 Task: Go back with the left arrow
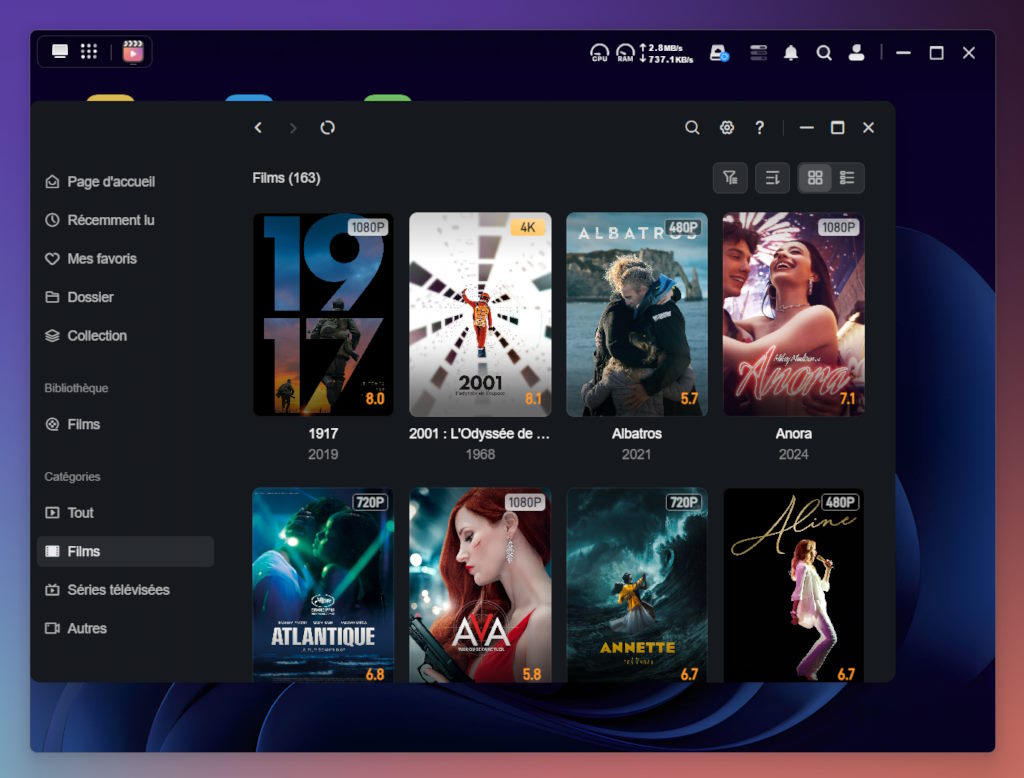[x=258, y=127]
